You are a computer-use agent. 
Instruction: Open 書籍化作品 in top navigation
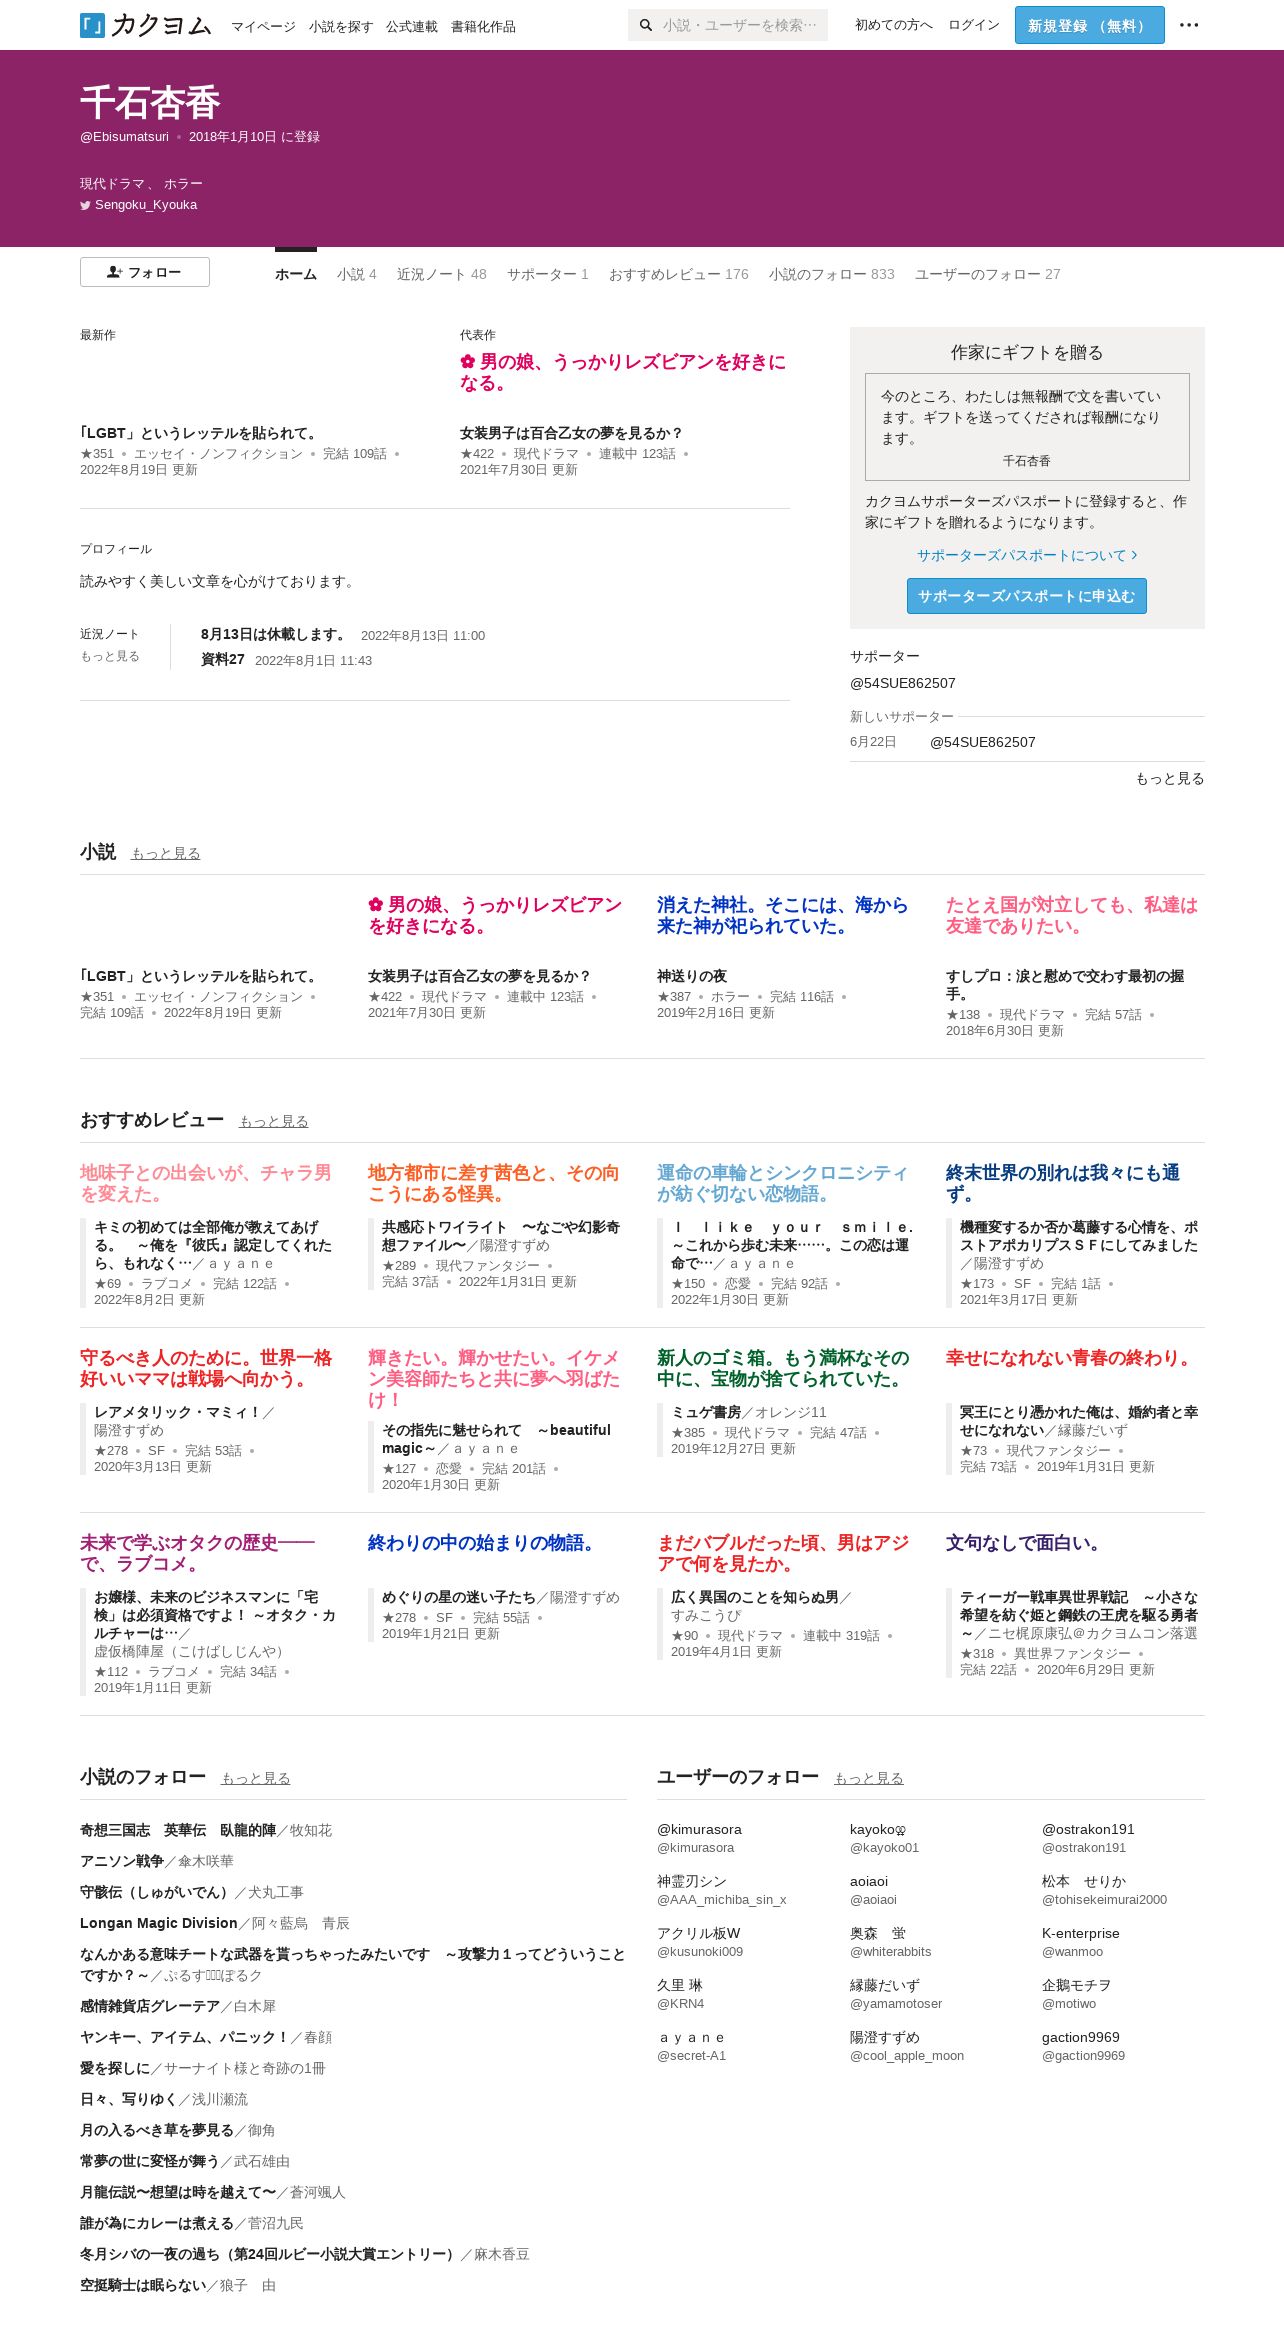483,27
